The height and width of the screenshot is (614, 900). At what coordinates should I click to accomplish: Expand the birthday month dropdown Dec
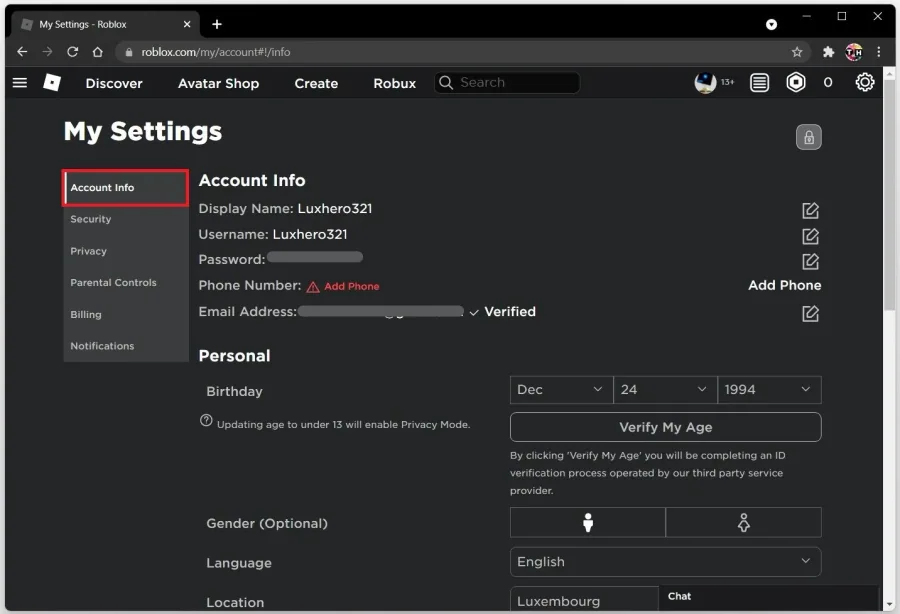pyautogui.click(x=561, y=390)
